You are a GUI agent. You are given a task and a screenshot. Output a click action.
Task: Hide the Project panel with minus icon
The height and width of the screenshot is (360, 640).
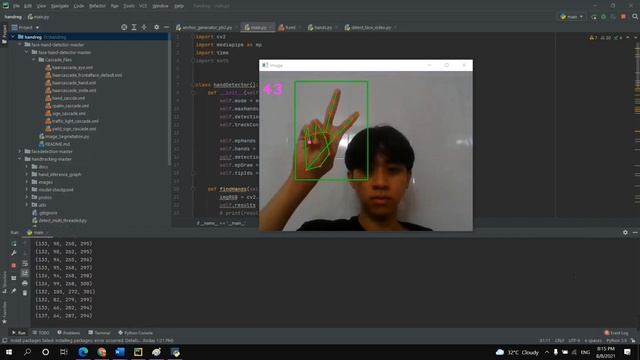point(166,27)
